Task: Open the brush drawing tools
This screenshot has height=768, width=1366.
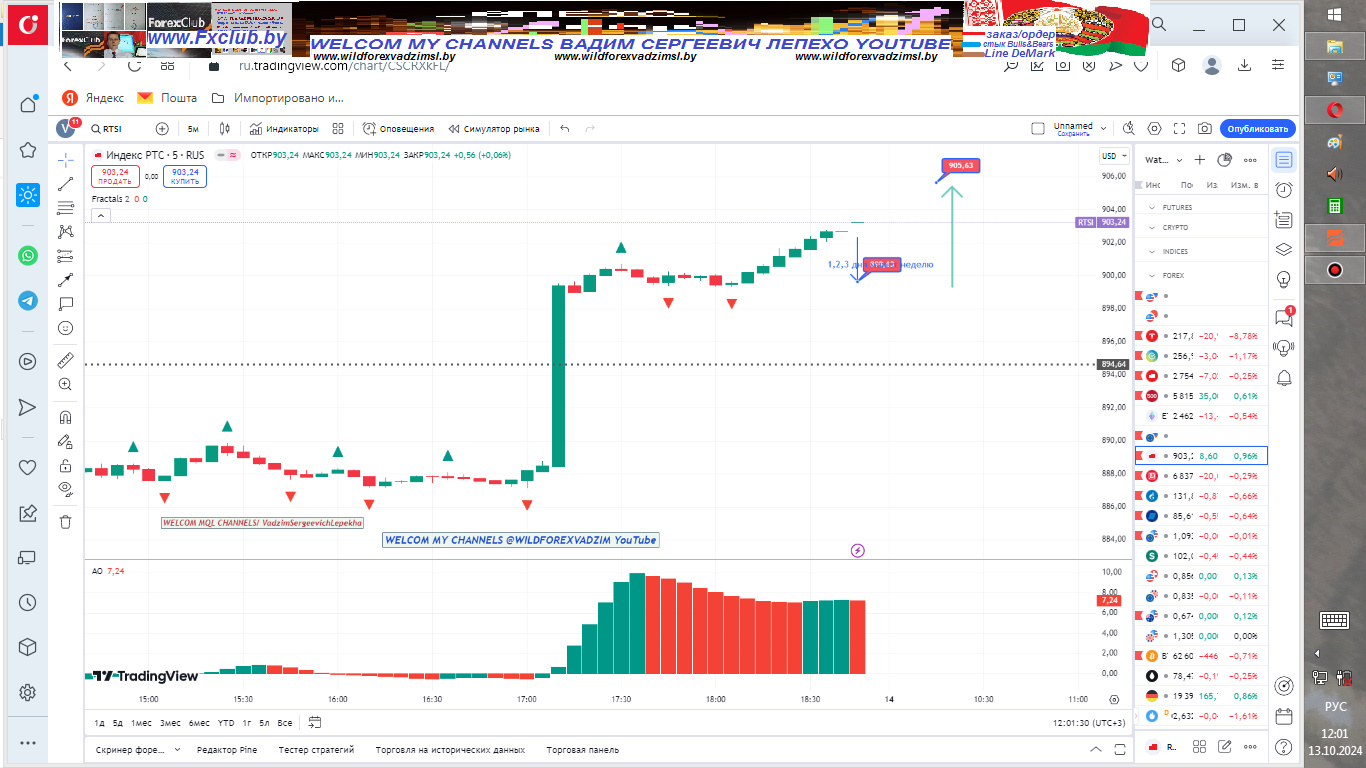Action: 65,280
